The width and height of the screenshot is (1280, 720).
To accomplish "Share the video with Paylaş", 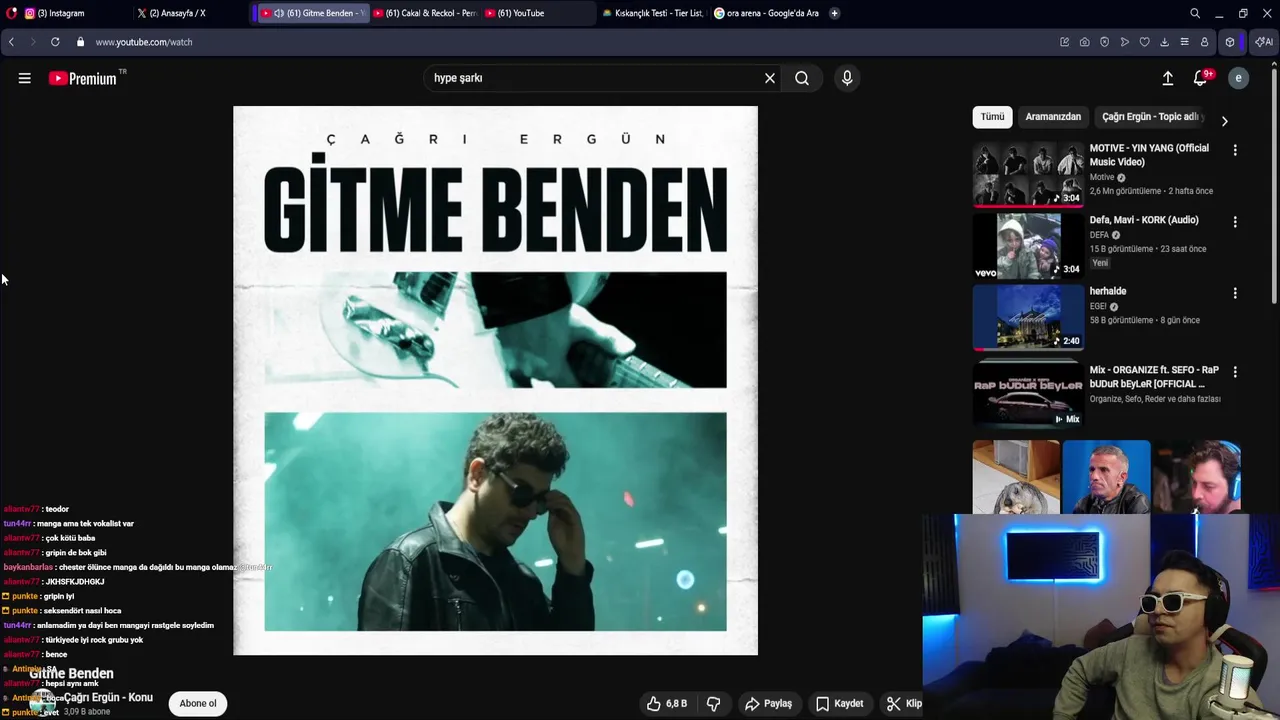I will point(768,704).
